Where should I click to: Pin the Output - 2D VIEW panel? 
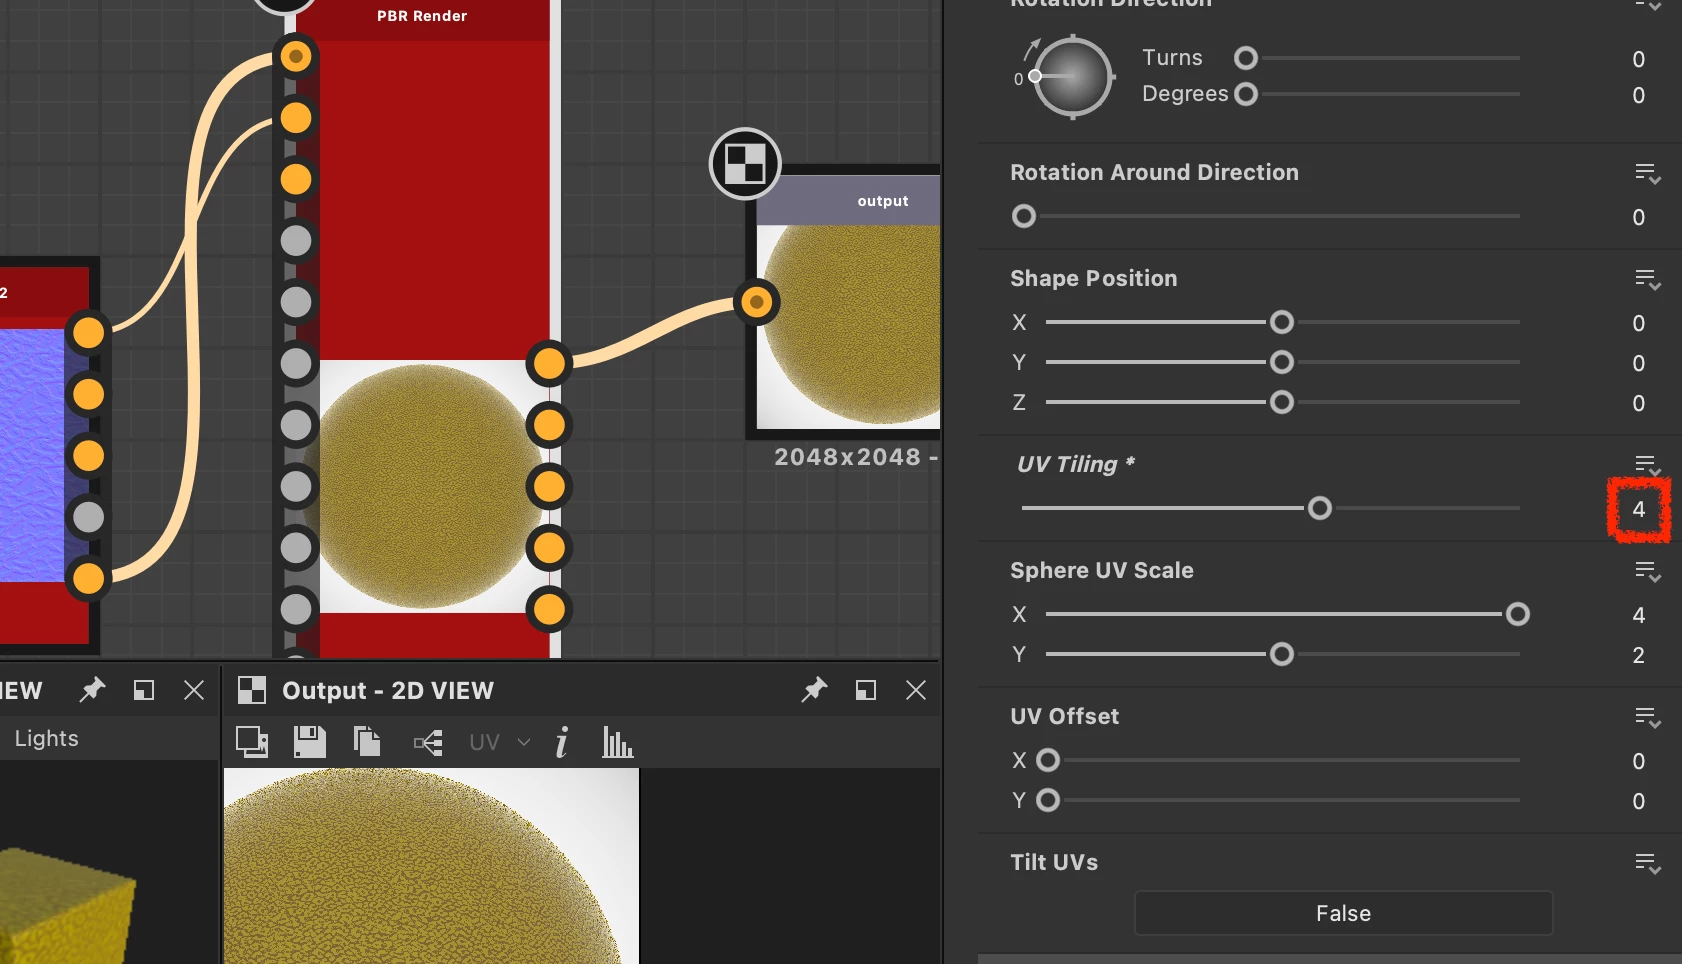(x=814, y=690)
